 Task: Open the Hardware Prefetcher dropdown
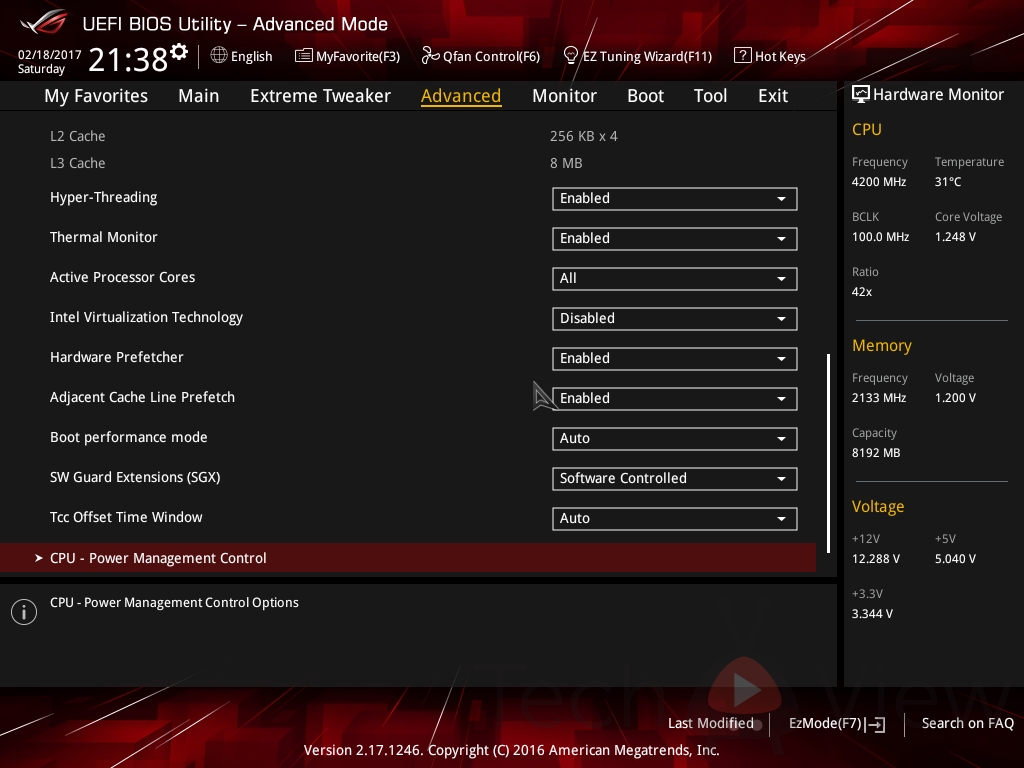pyautogui.click(x=674, y=359)
